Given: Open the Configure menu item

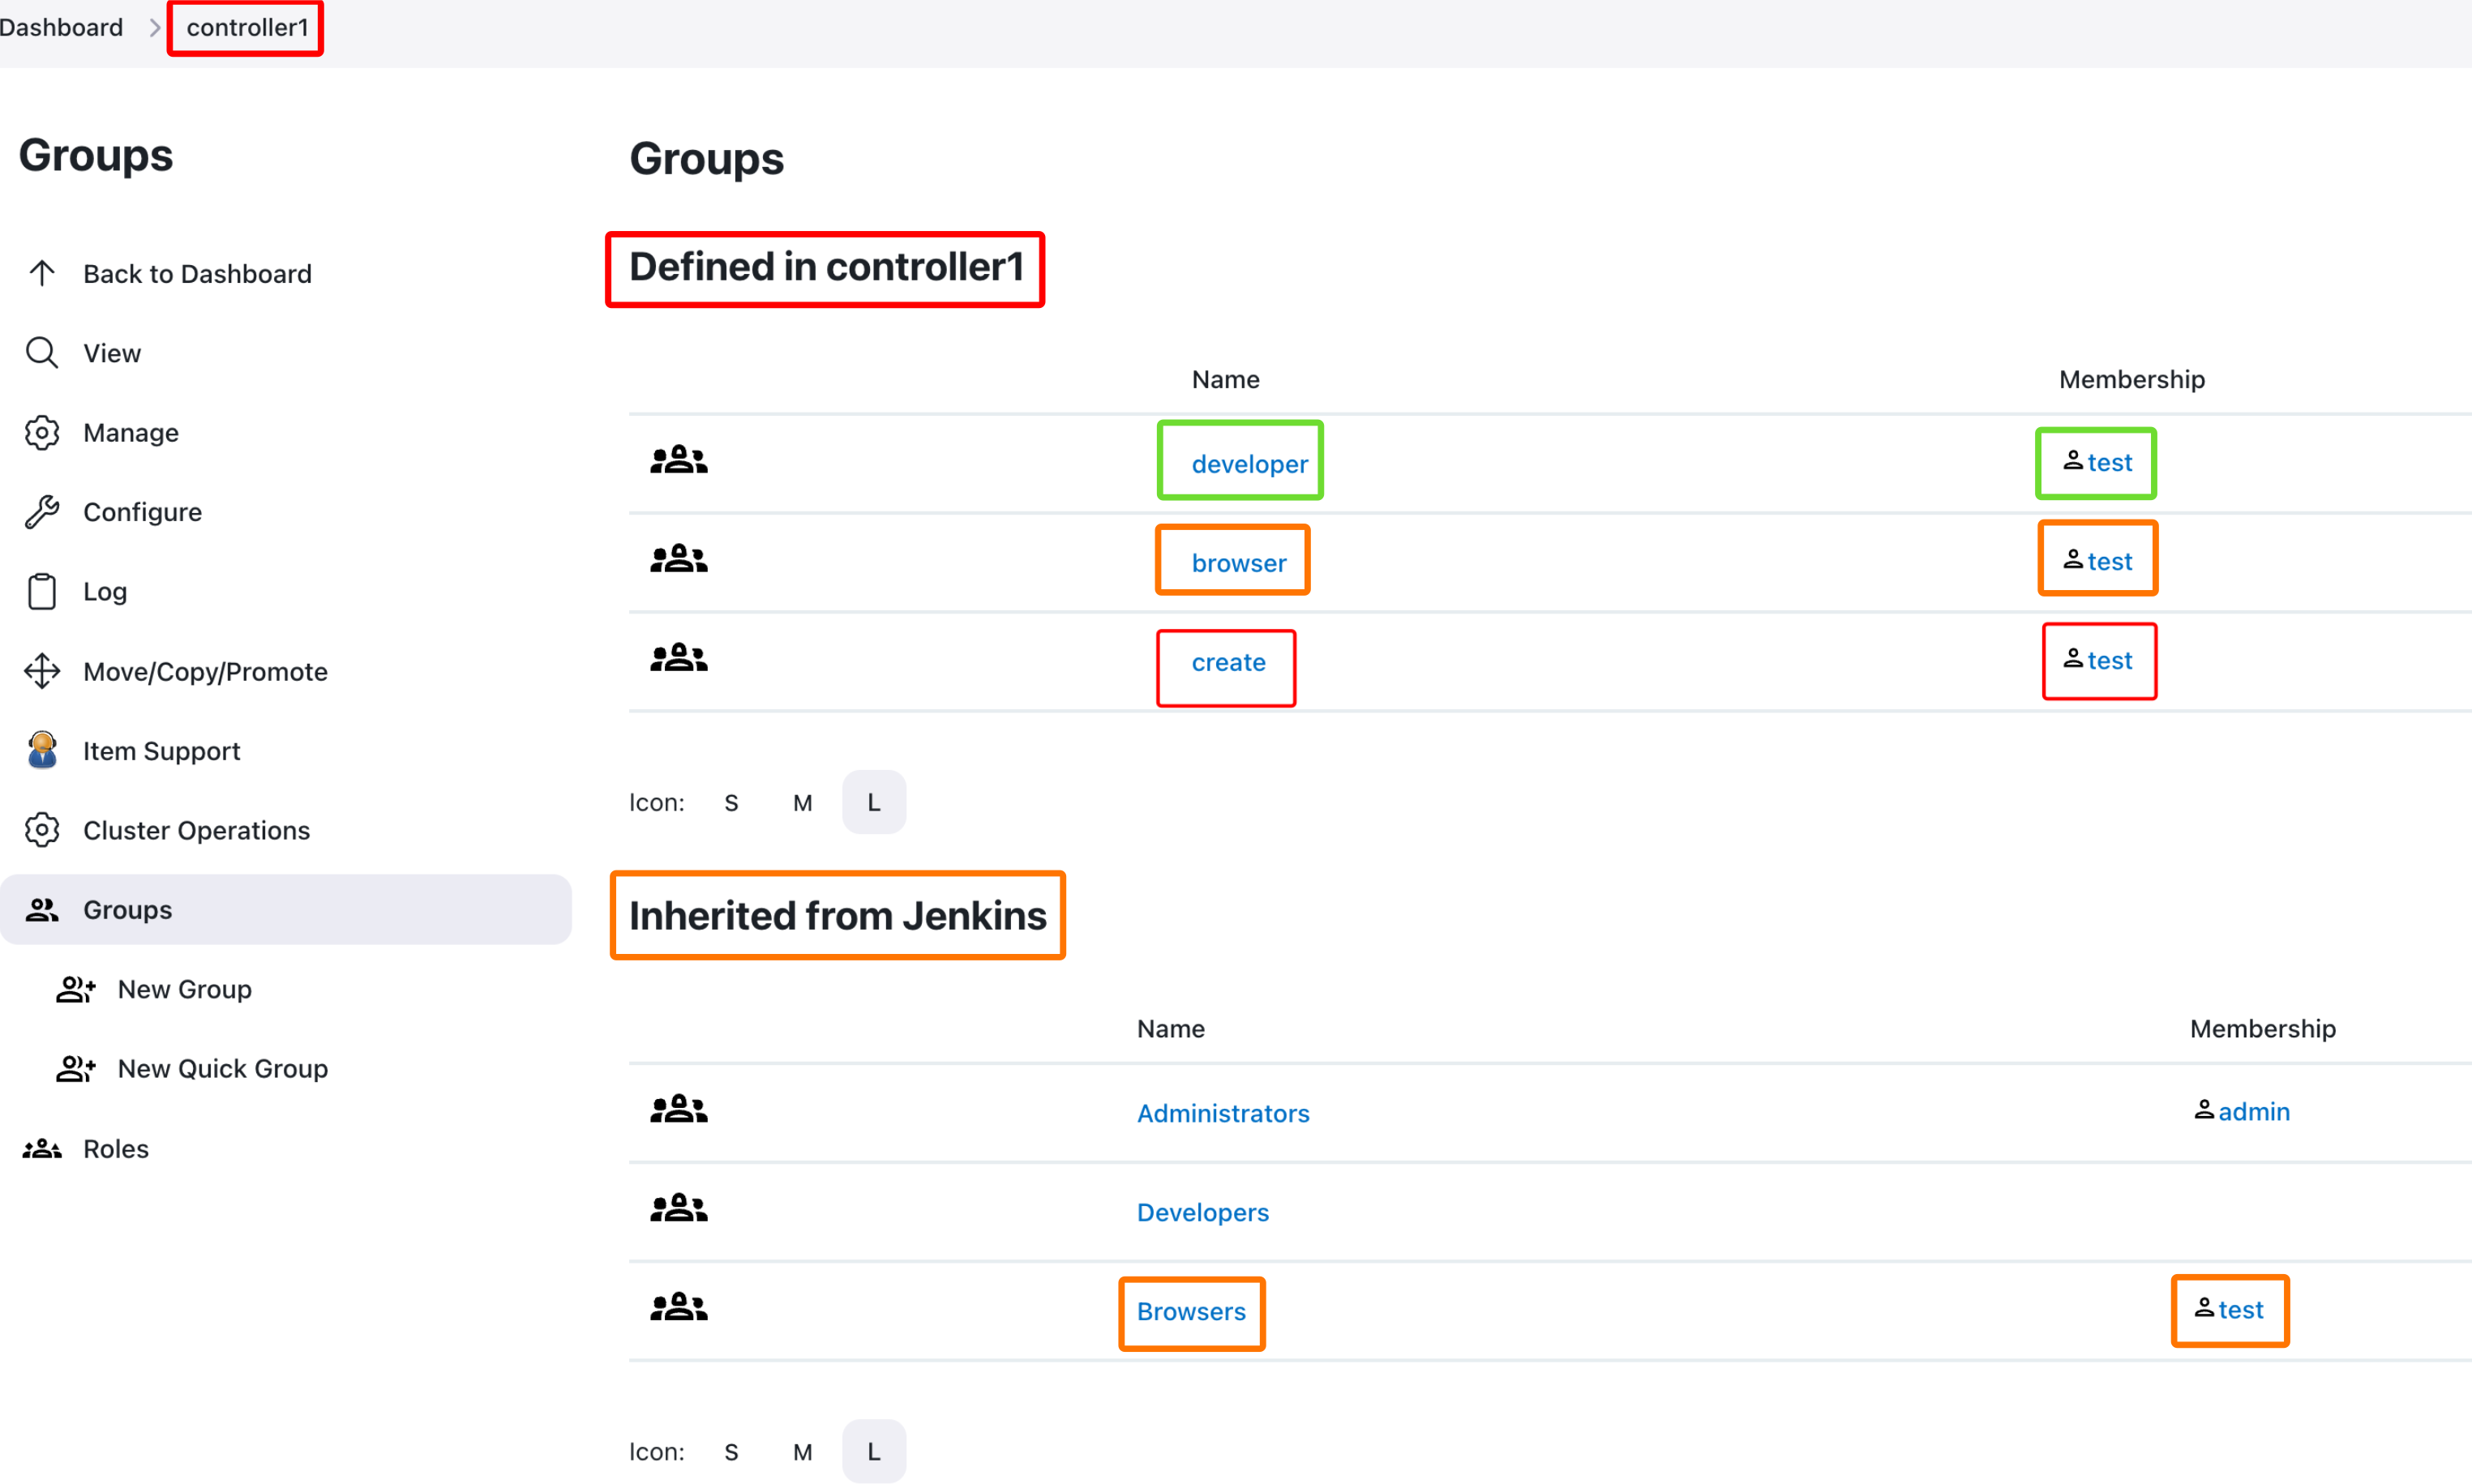Looking at the screenshot, I should [x=141, y=510].
